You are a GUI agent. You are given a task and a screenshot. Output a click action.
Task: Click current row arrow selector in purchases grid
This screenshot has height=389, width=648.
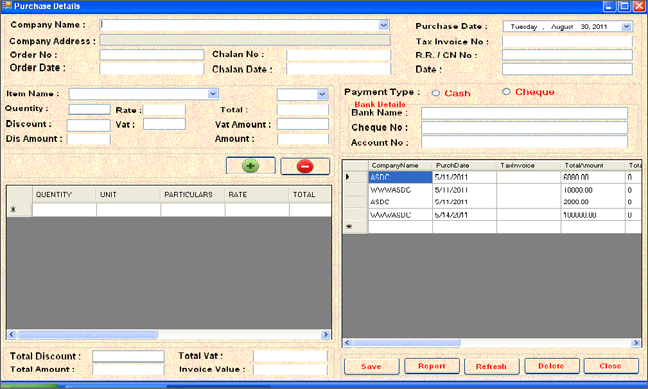(x=355, y=177)
